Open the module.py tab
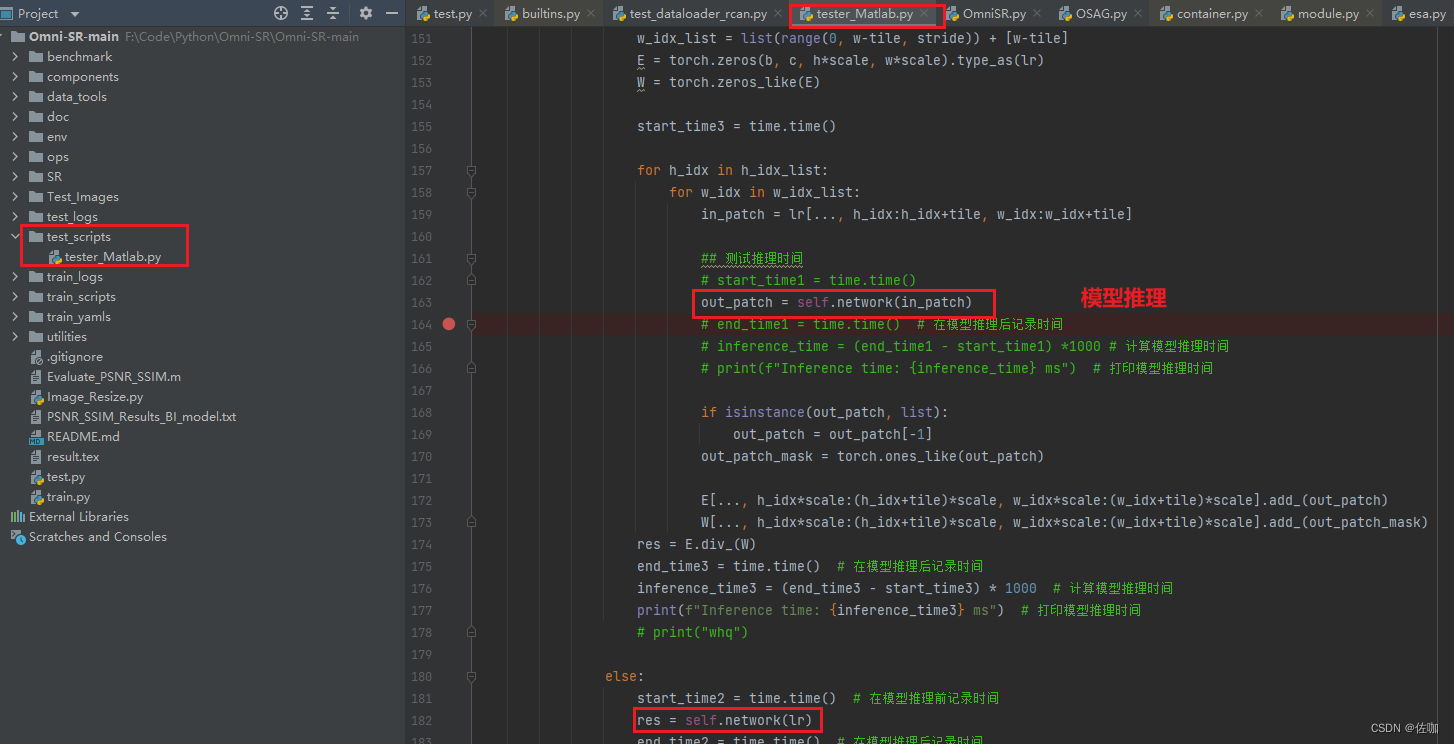This screenshot has height=744, width=1454. click(x=1328, y=14)
